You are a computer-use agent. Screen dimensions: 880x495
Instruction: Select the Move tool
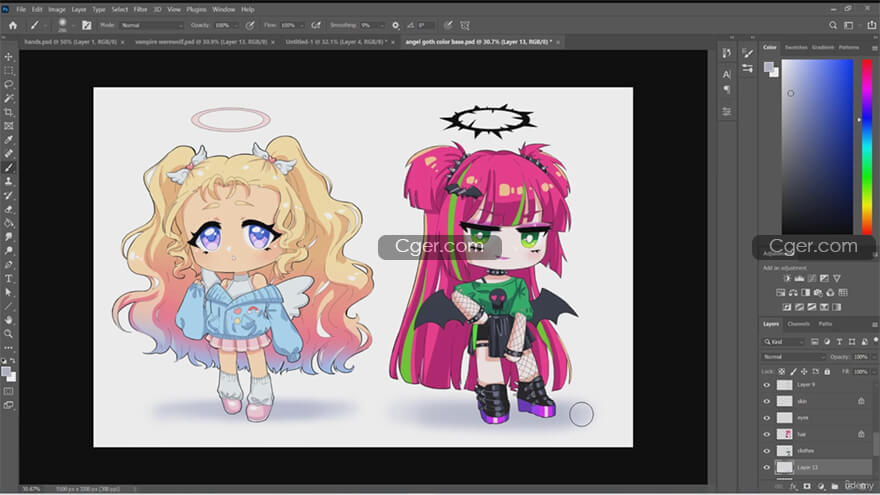(x=8, y=57)
